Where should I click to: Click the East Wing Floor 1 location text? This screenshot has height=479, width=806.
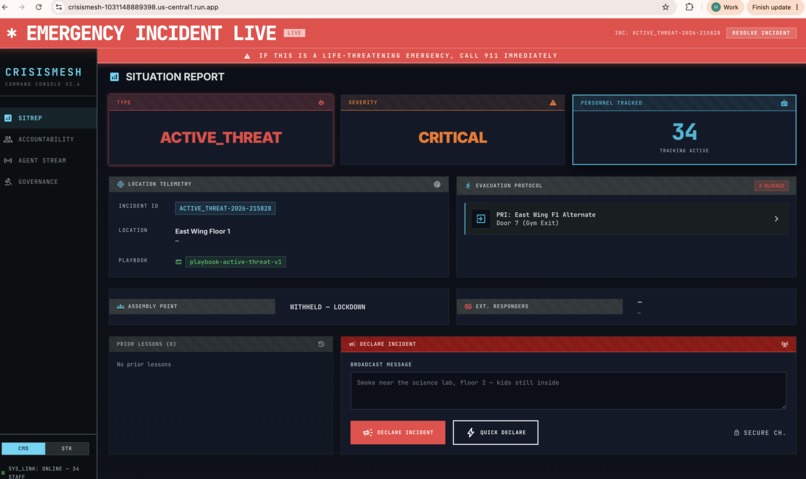pos(203,231)
